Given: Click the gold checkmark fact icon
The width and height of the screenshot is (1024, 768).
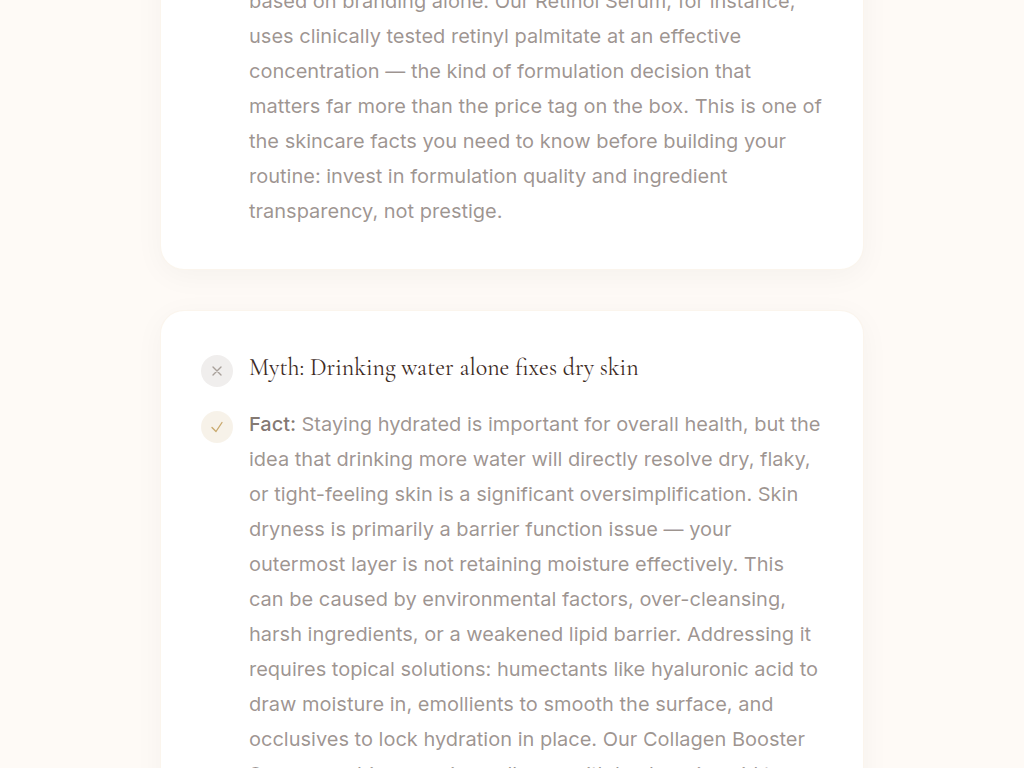Looking at the screenshot, I should (217, 427).
